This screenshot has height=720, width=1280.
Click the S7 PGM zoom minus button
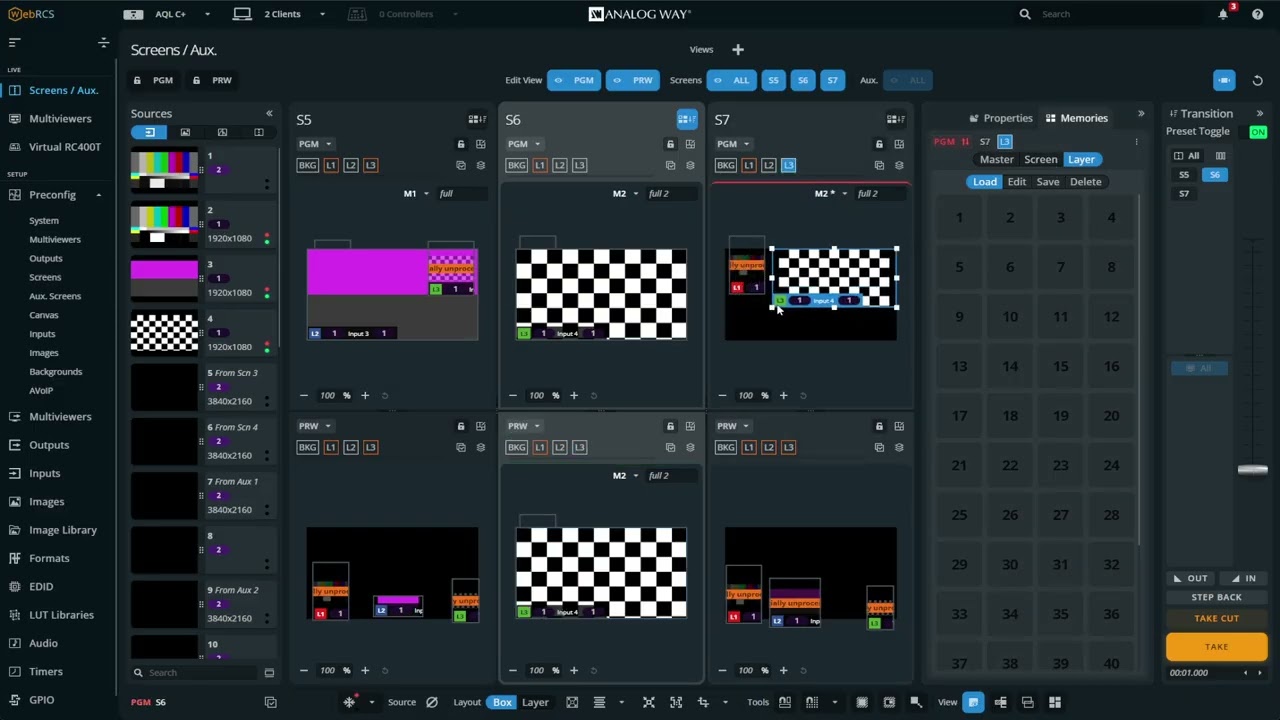(722, 395)
